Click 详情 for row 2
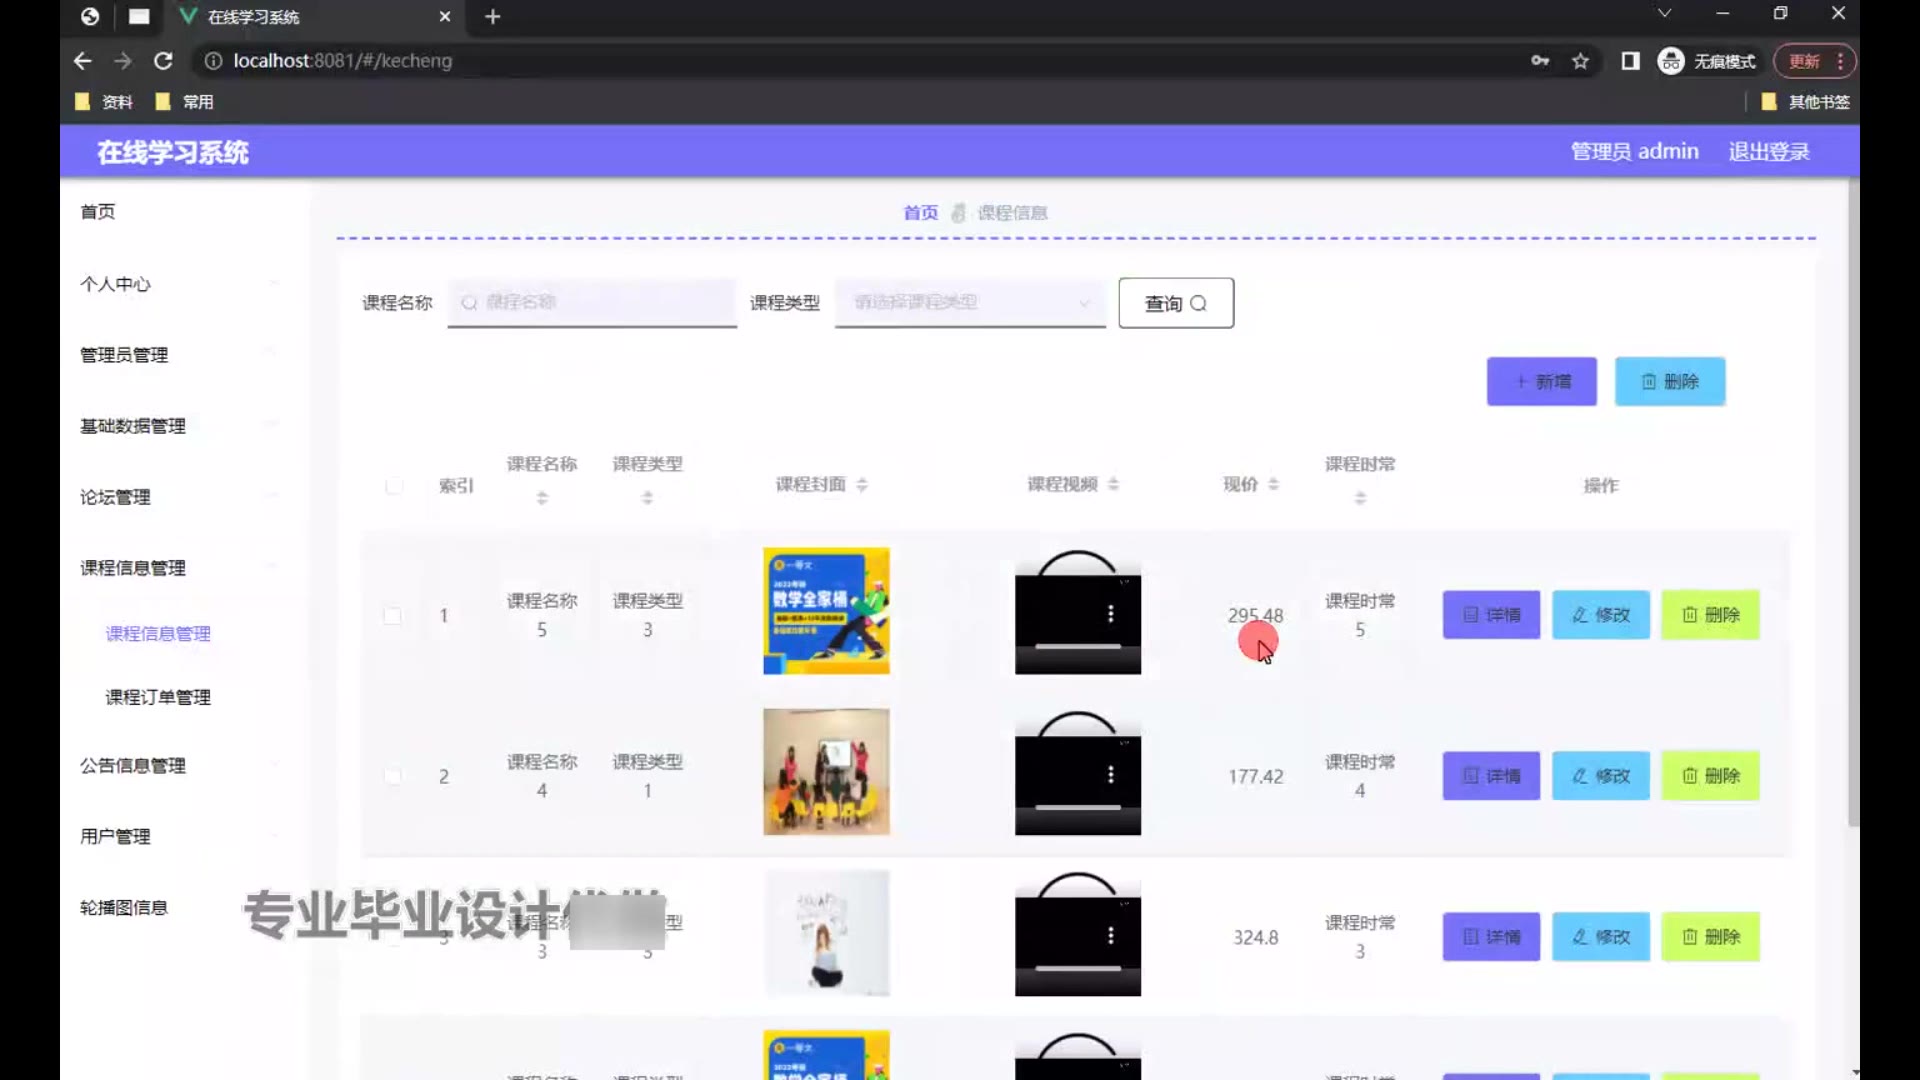The image size is (1920, 1080). (1491, 776)
